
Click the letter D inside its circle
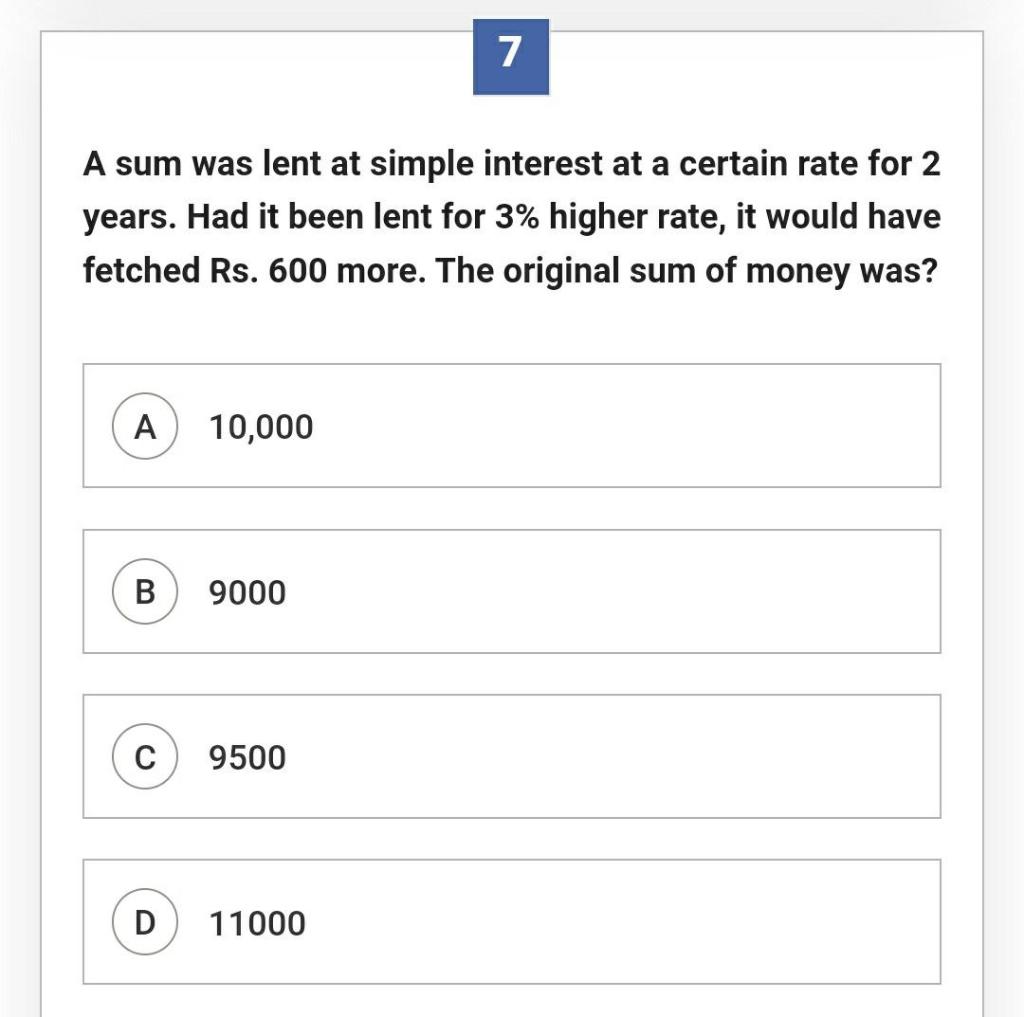point(145,923)
